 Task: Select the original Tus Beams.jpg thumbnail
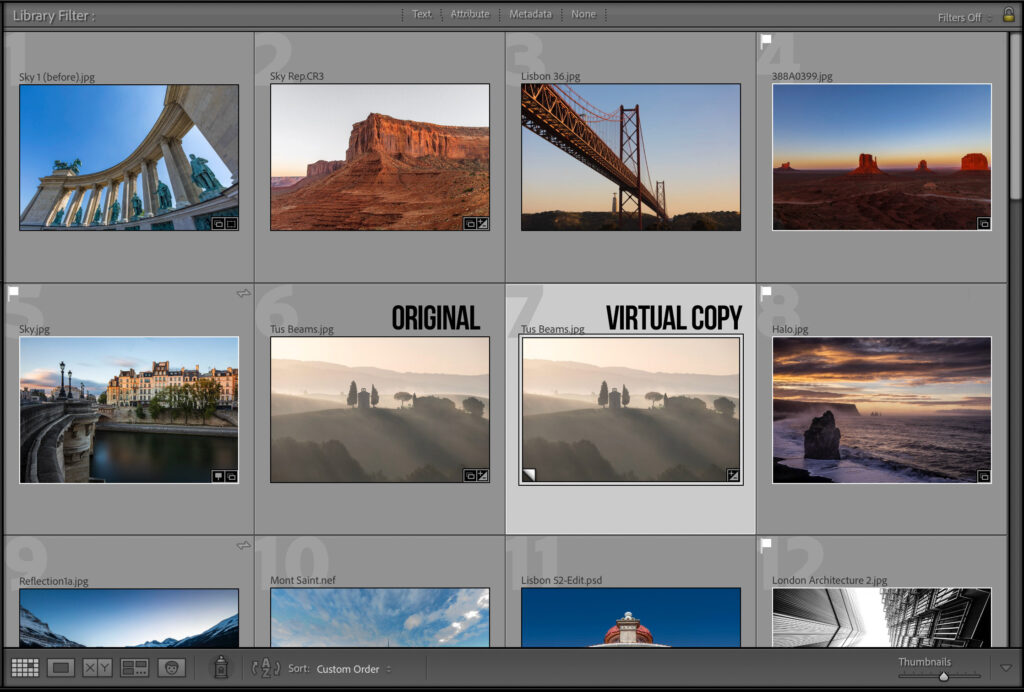[379, 409]
